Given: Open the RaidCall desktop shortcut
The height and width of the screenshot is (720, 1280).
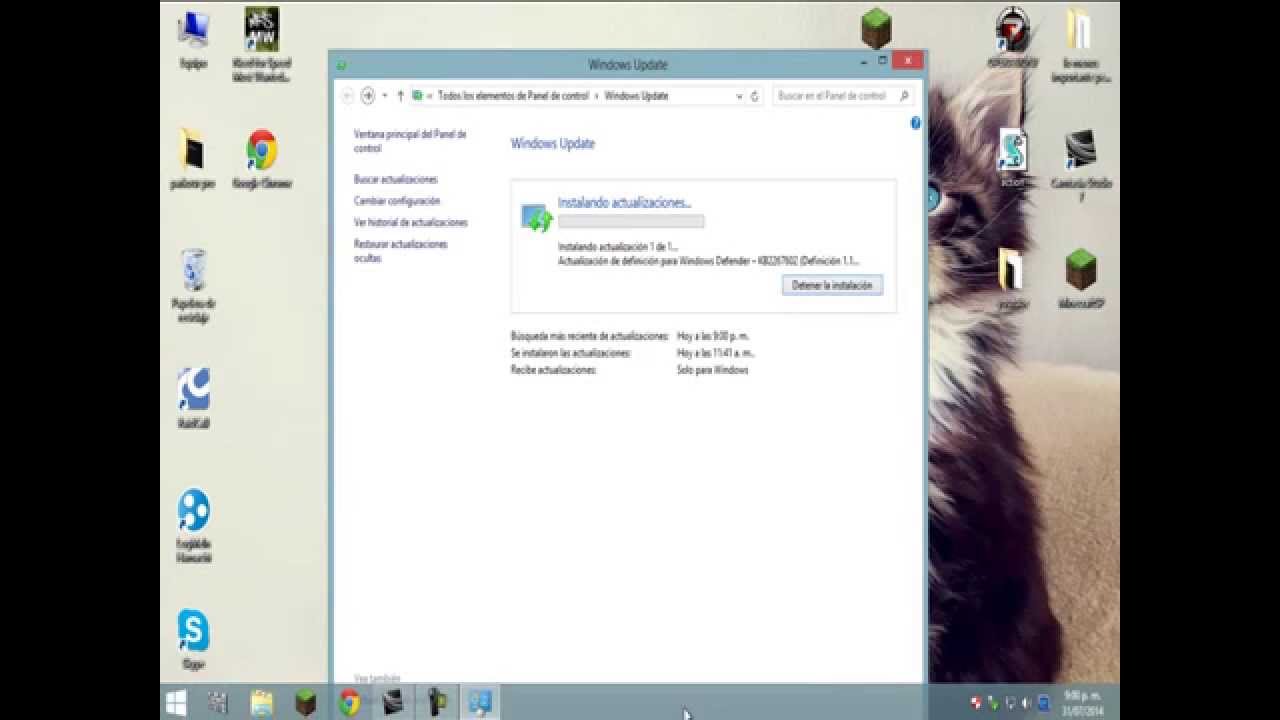Looking at the screenshot, I should click(193, 397).
